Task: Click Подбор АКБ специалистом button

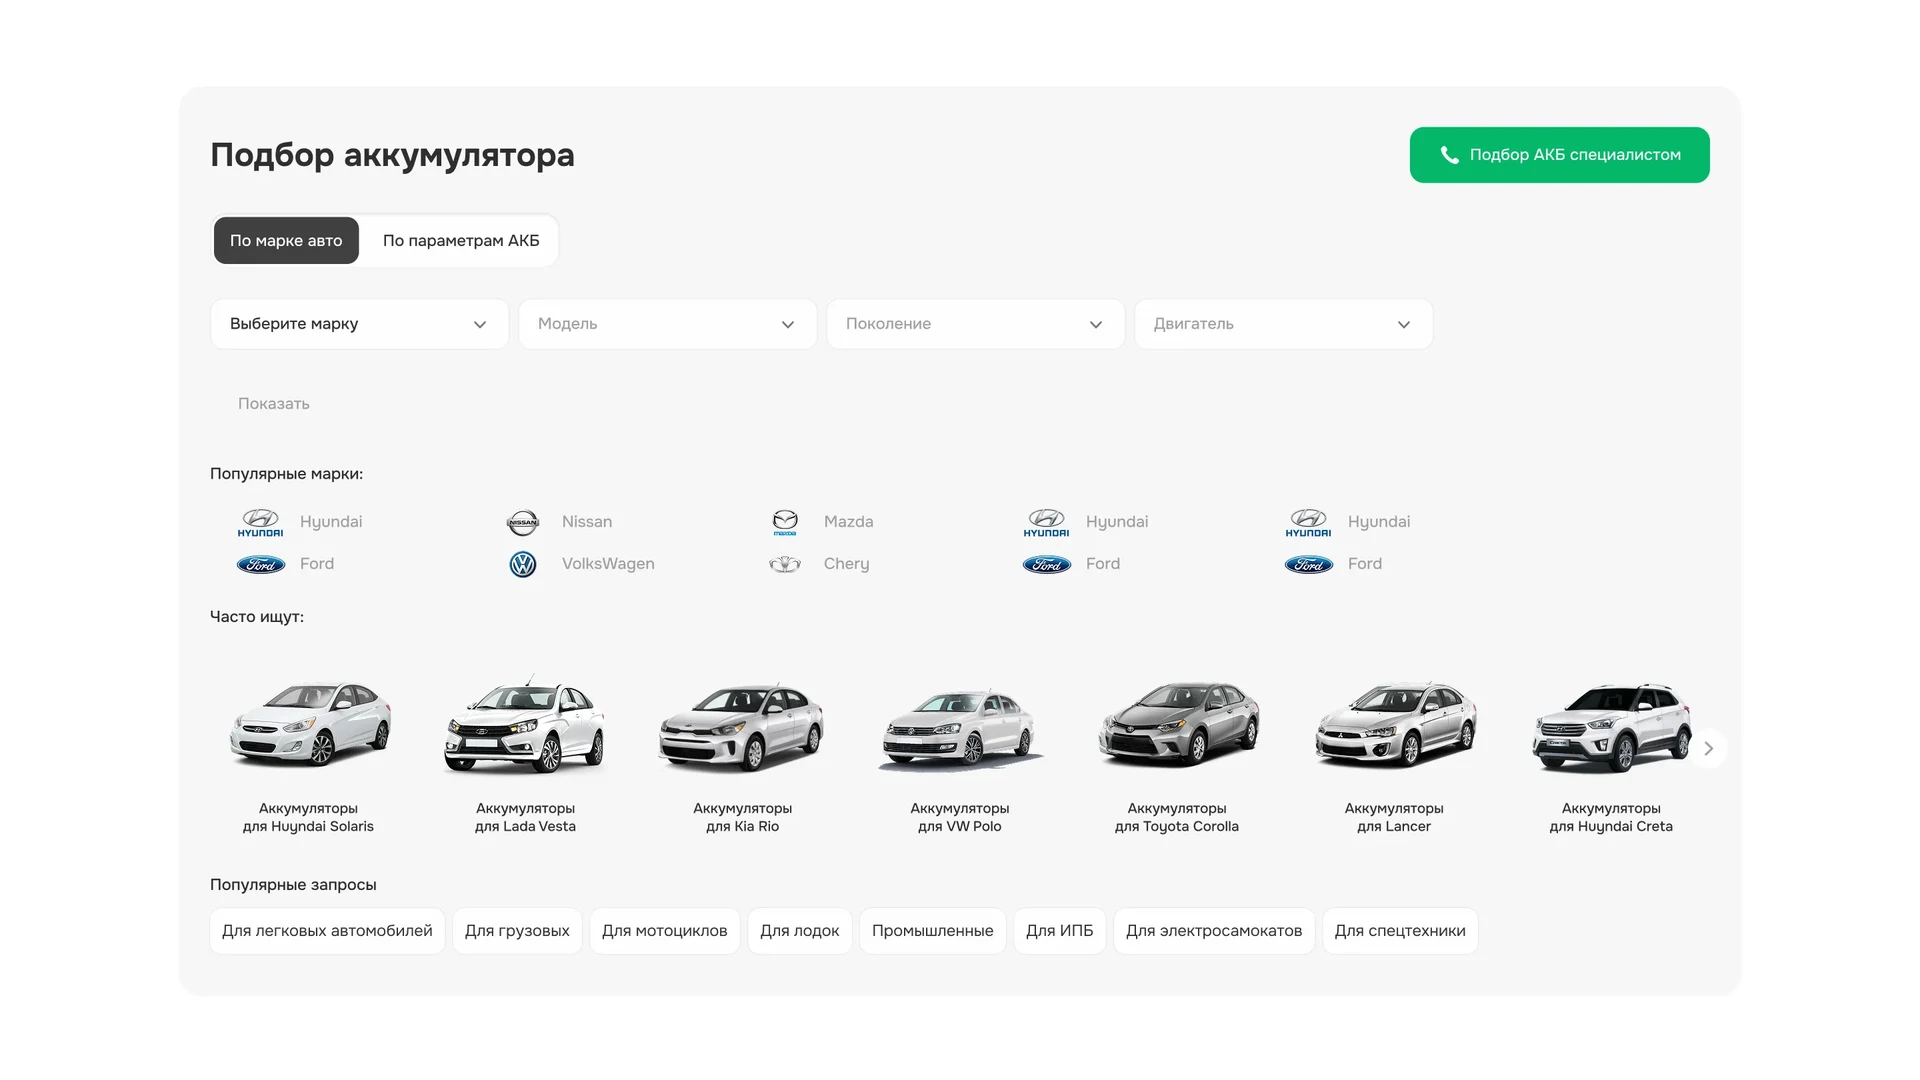Action: pyautogui.click(x=1559, y=155)
